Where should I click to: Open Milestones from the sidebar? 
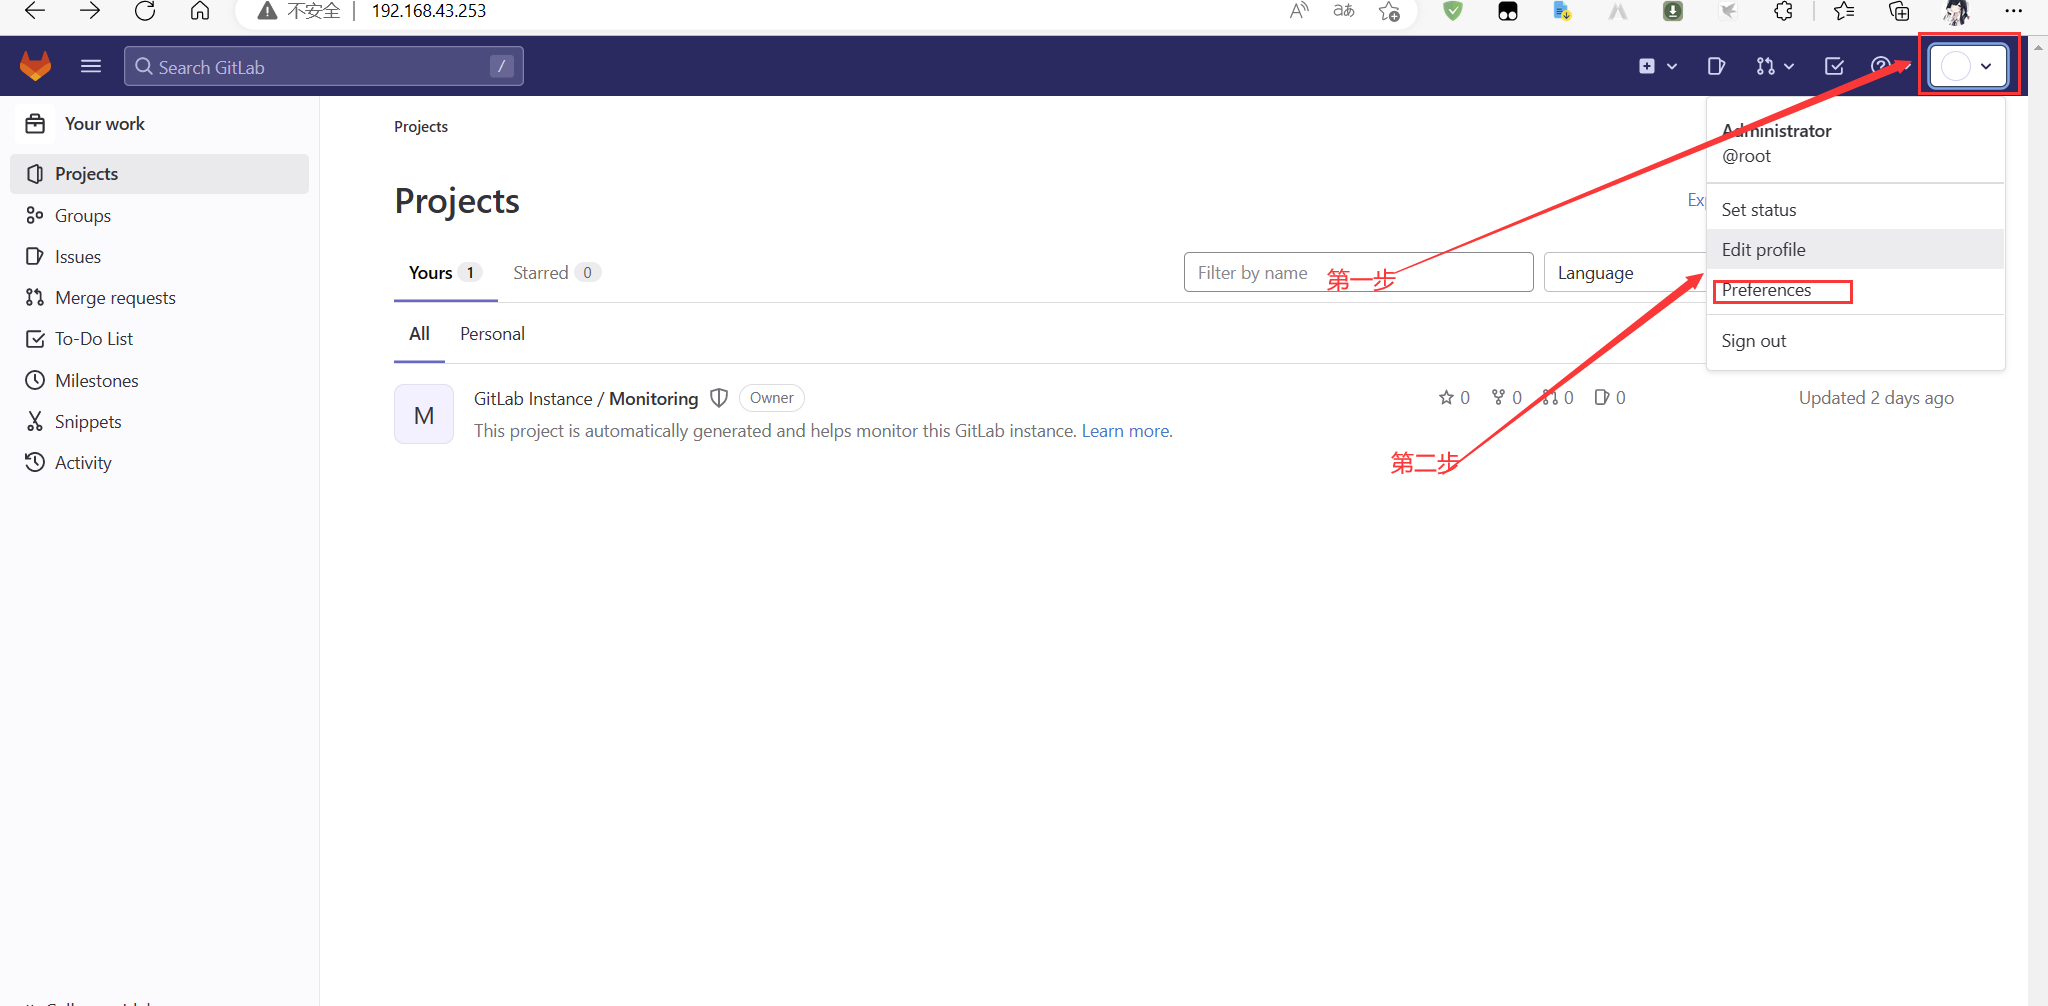[96, 380]
